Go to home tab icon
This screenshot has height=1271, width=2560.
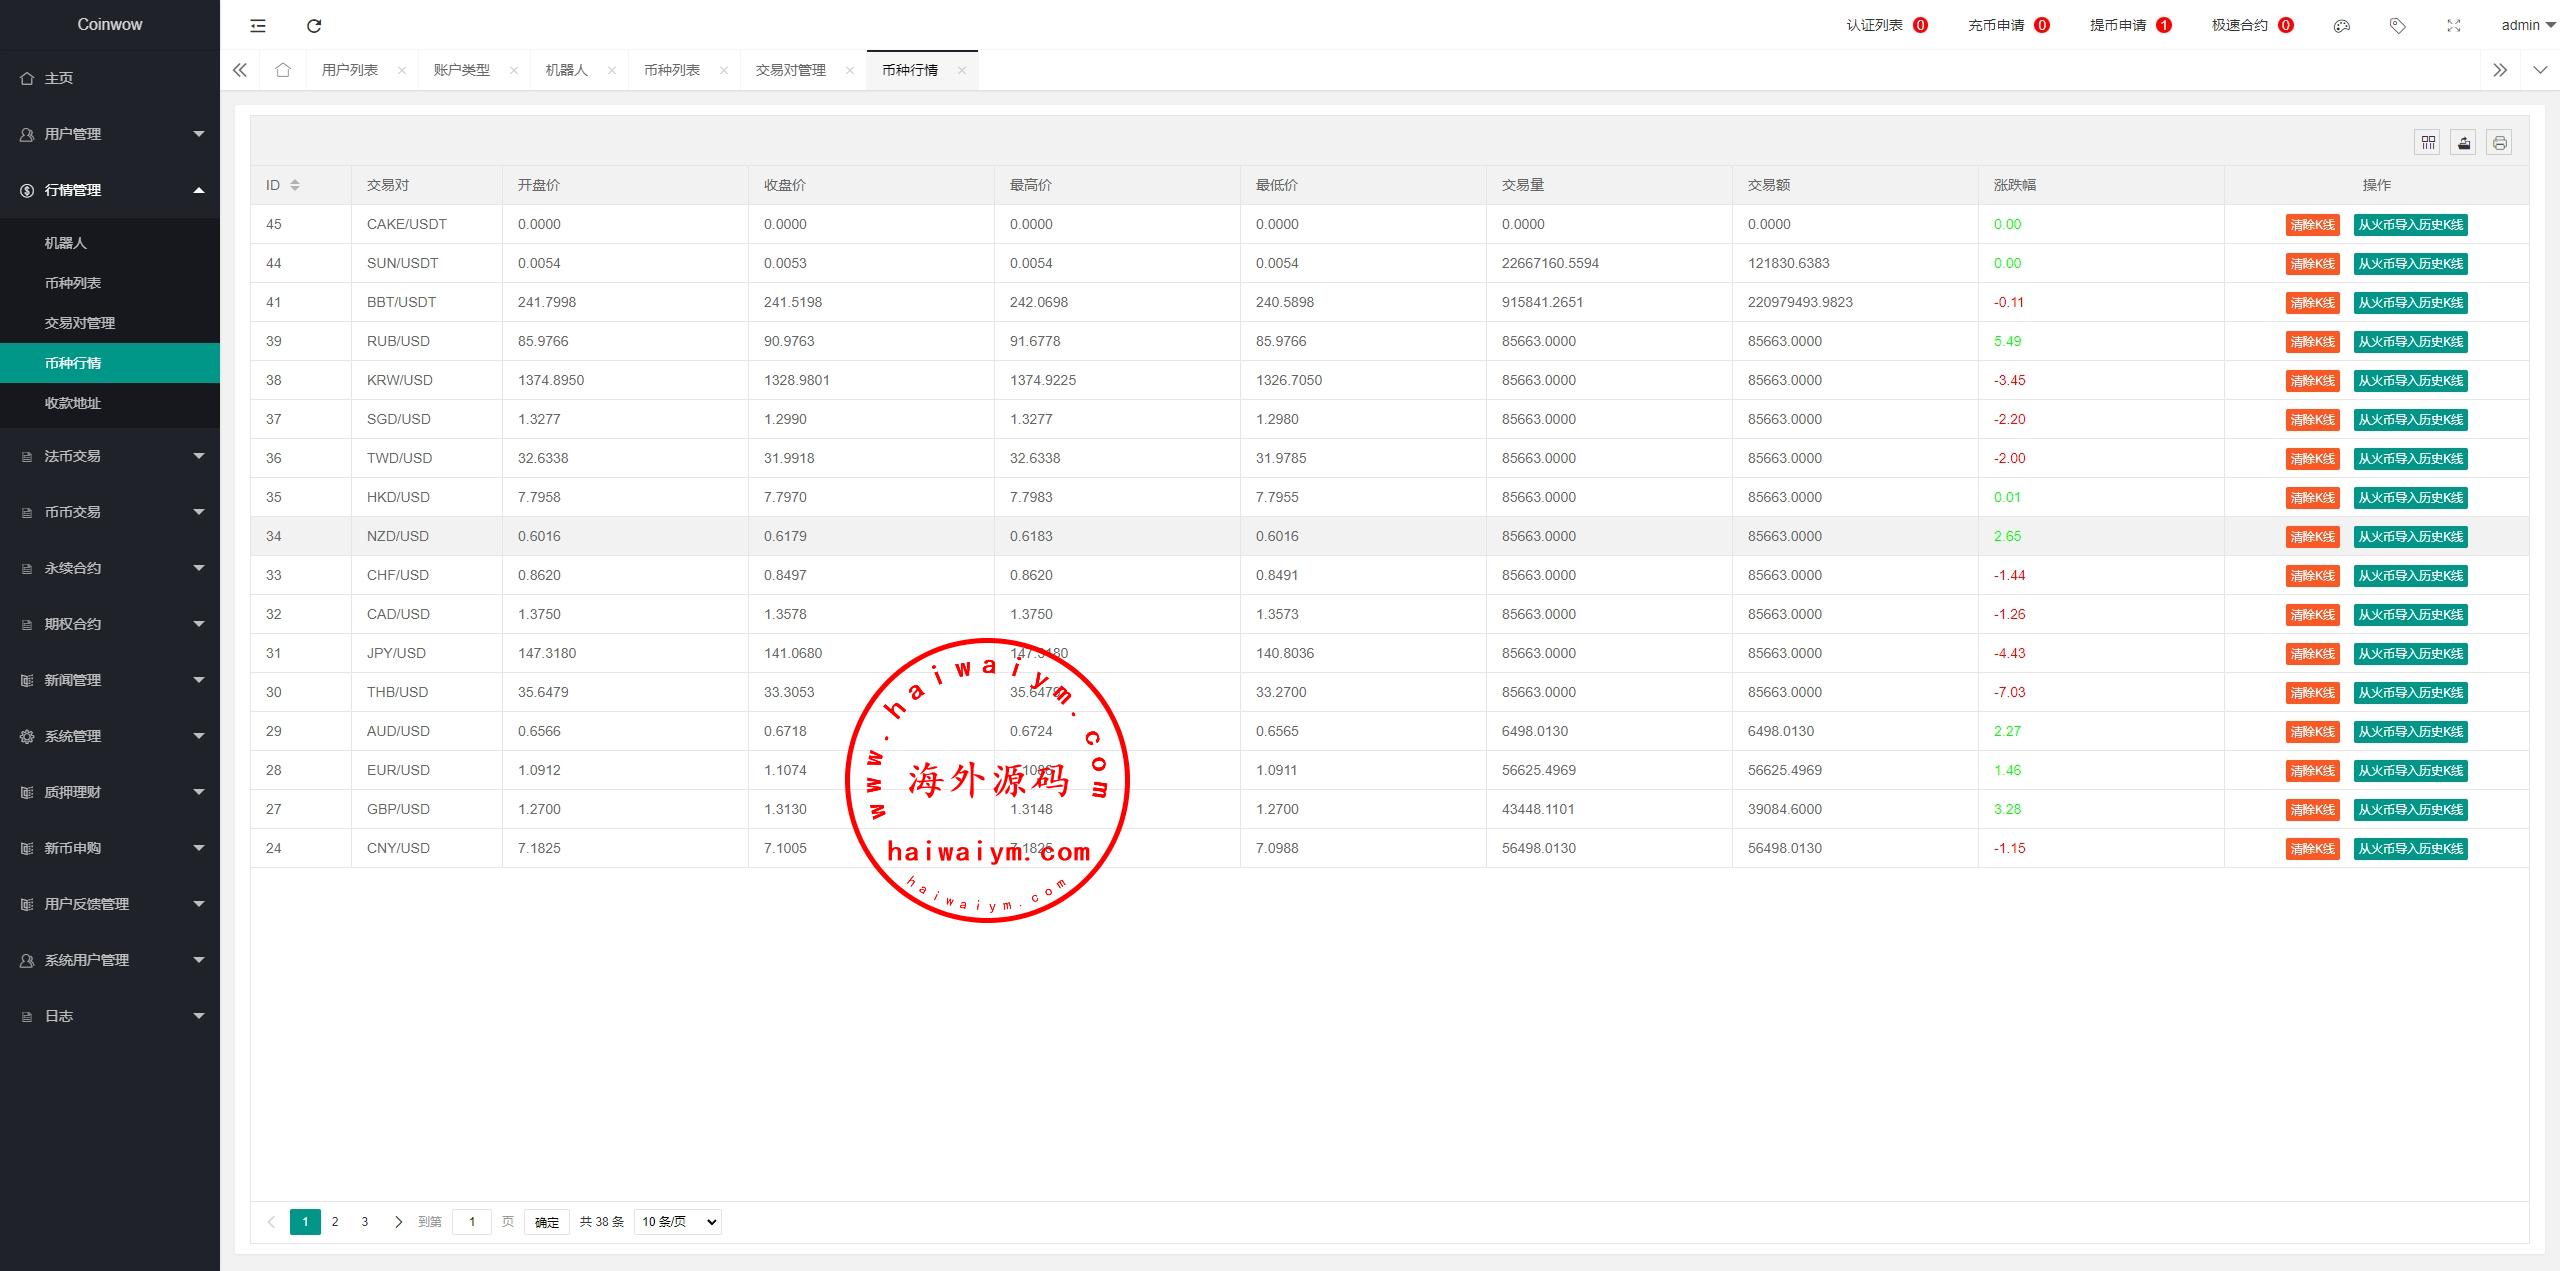point(283,70)
